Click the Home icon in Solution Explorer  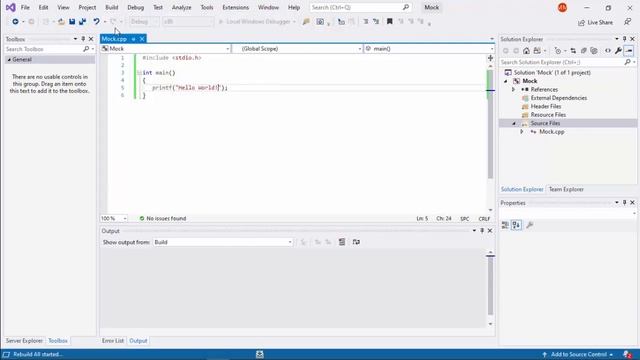coord(527,51)
